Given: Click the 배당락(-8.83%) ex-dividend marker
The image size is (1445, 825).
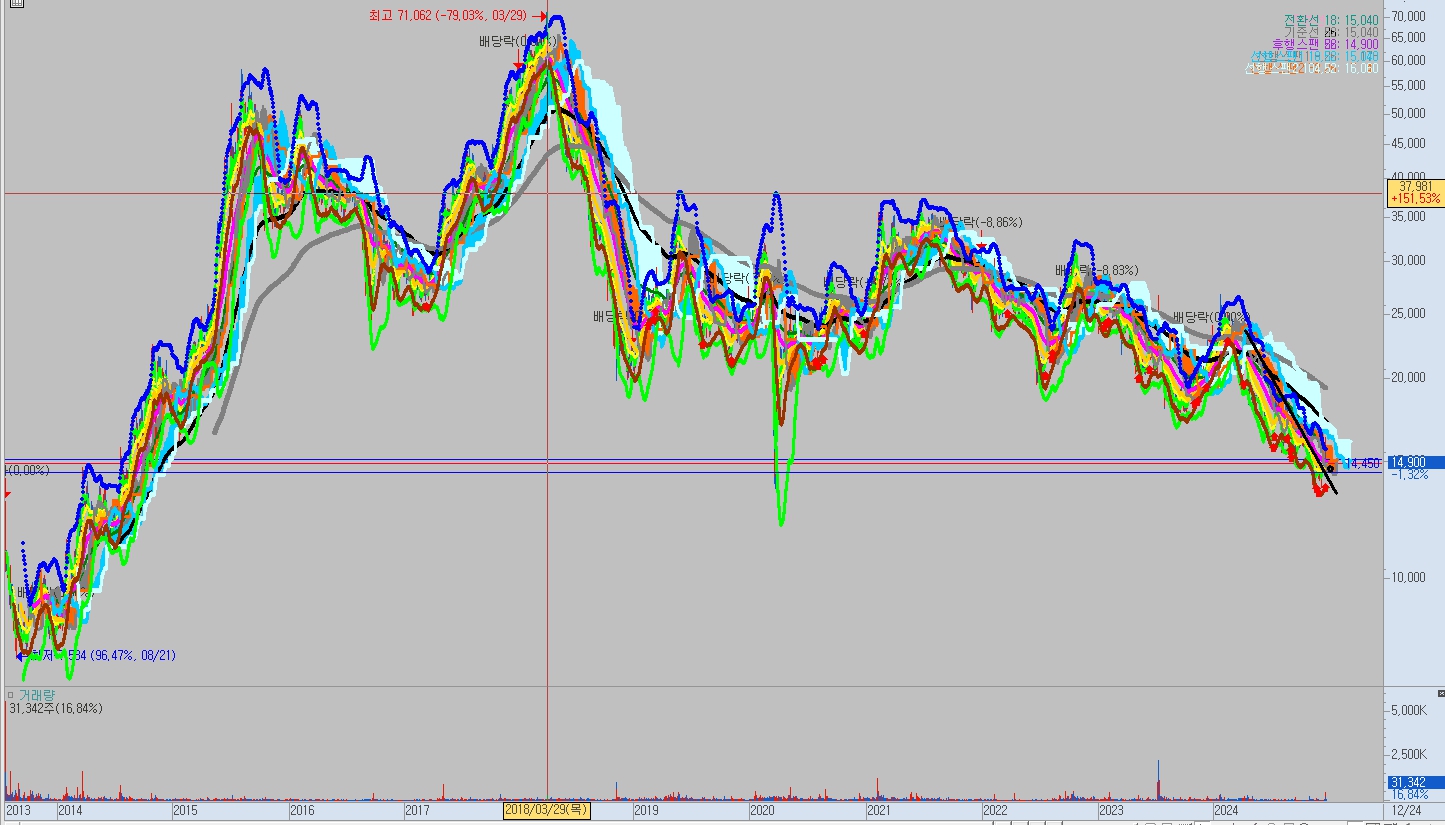Looking at the screenshot, I should pos(1097,270).
